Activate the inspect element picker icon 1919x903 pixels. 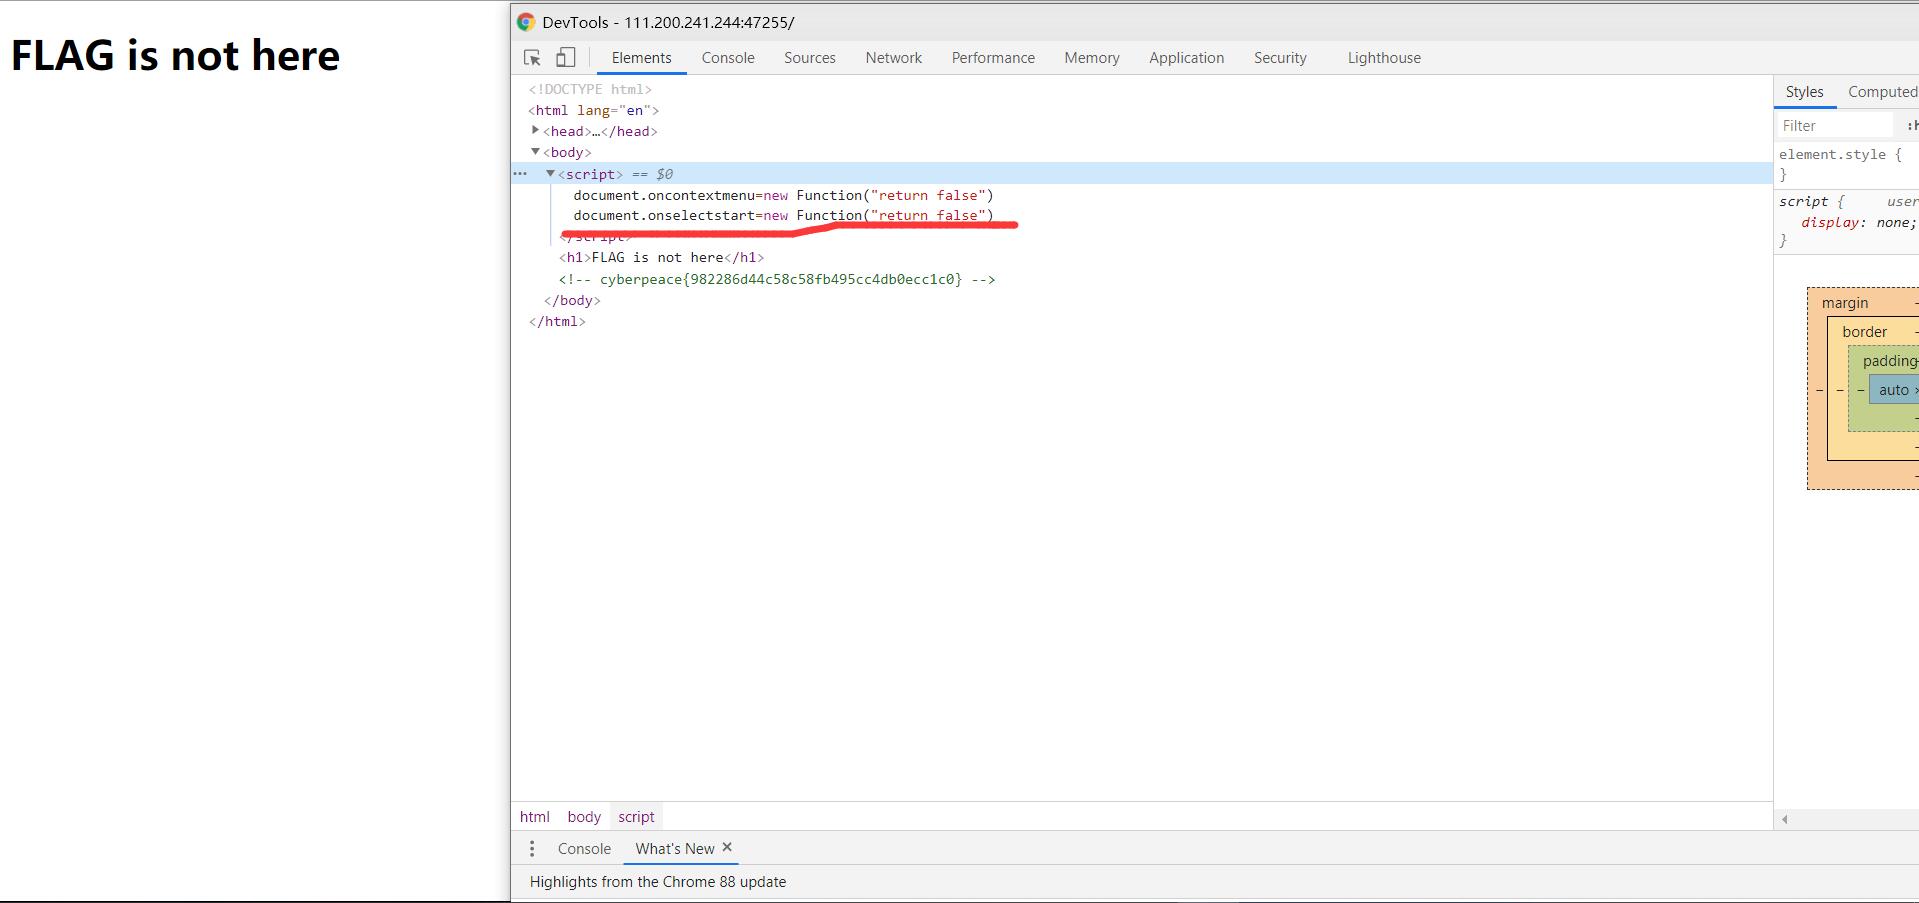tap(532, 58)
